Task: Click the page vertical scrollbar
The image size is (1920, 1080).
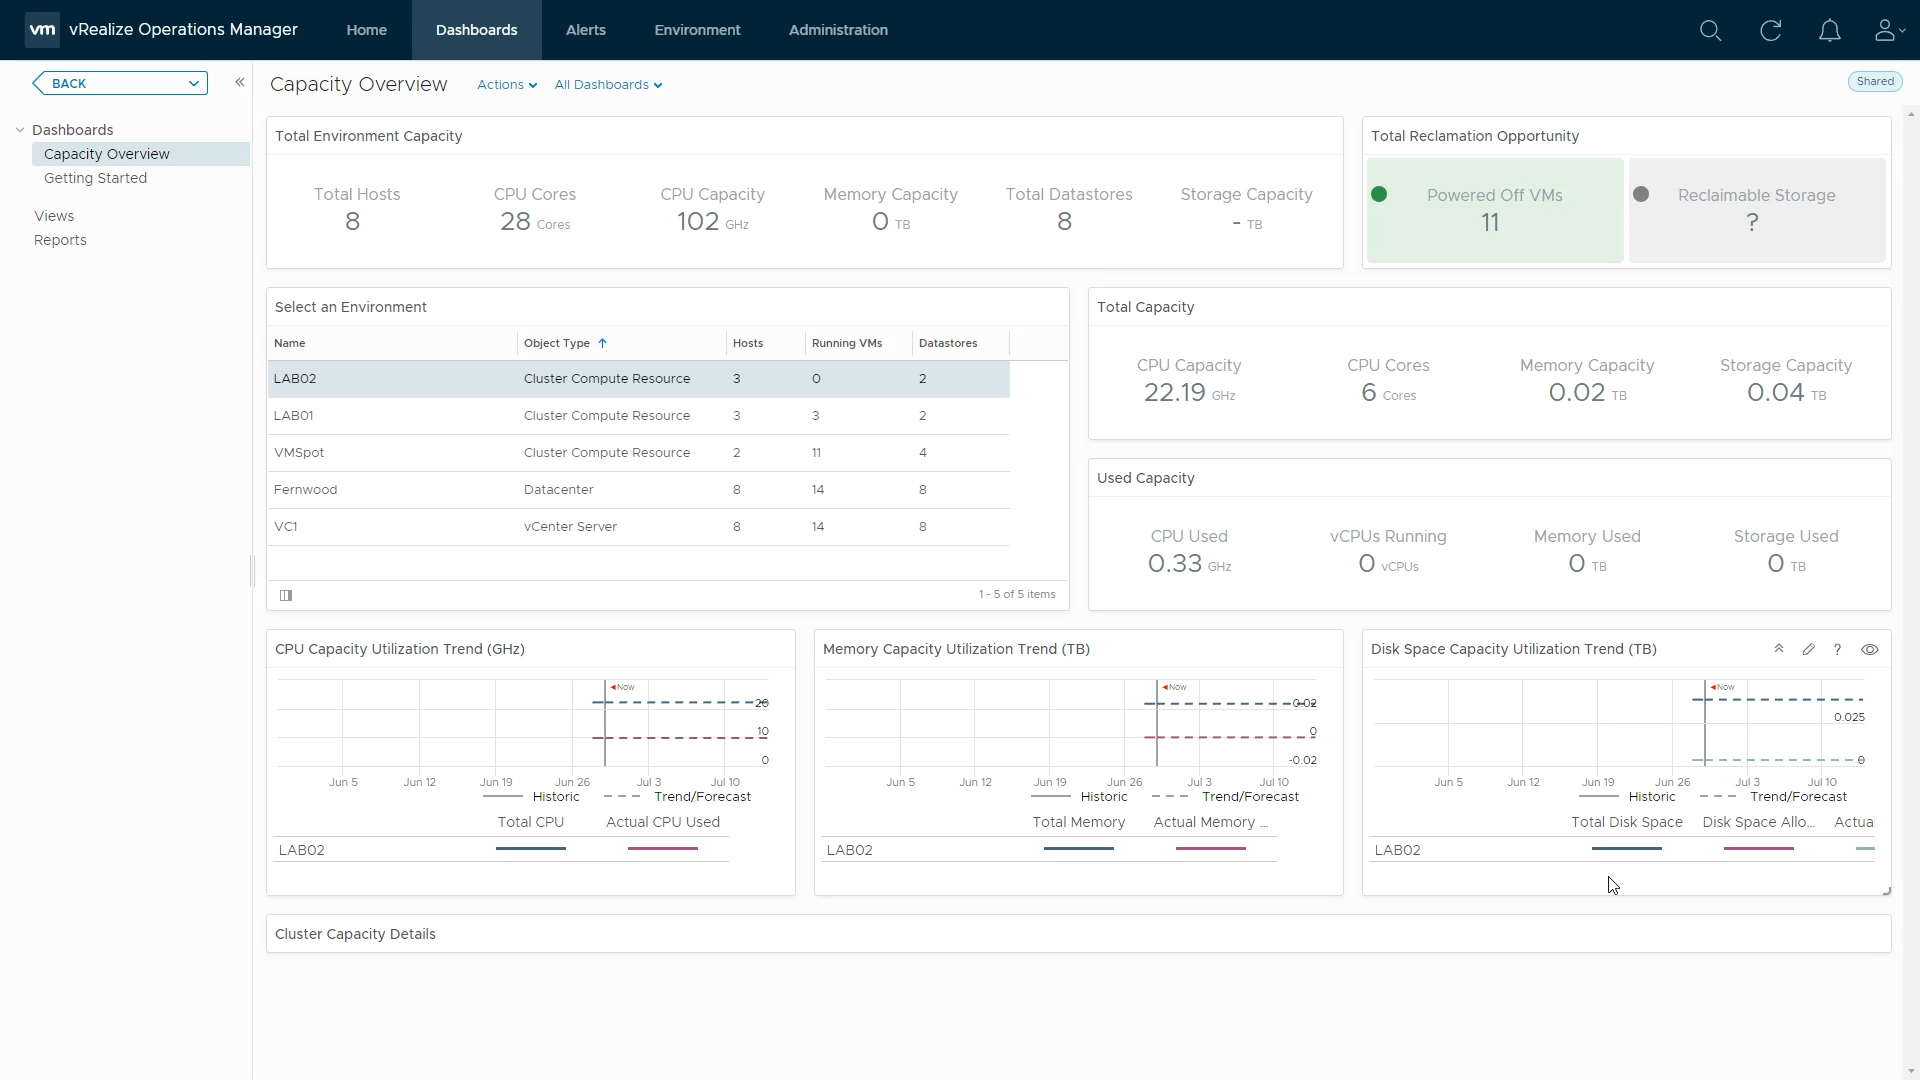Action: [1911, 590]
